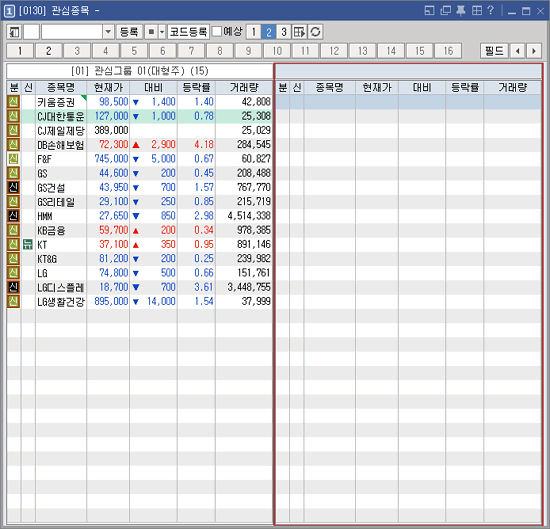The height and width of the screenshot is (529, 550).
Task: Switch to group tab 1
Action: (x=20, y=51)
